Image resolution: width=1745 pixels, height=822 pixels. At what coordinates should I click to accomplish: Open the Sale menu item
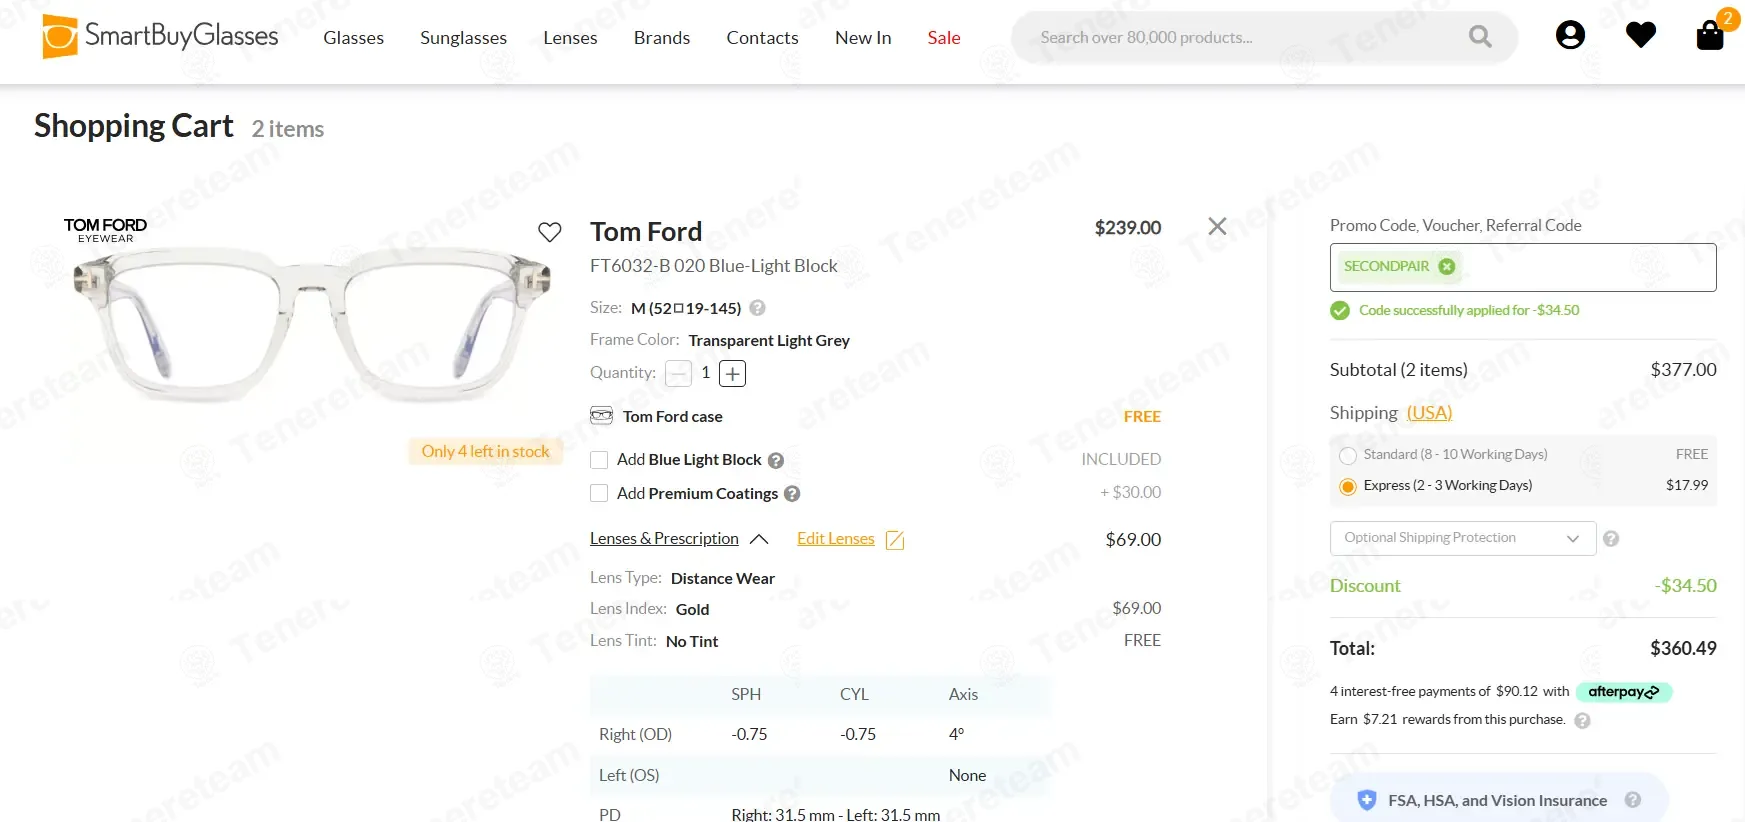click(x=944, y=38)
